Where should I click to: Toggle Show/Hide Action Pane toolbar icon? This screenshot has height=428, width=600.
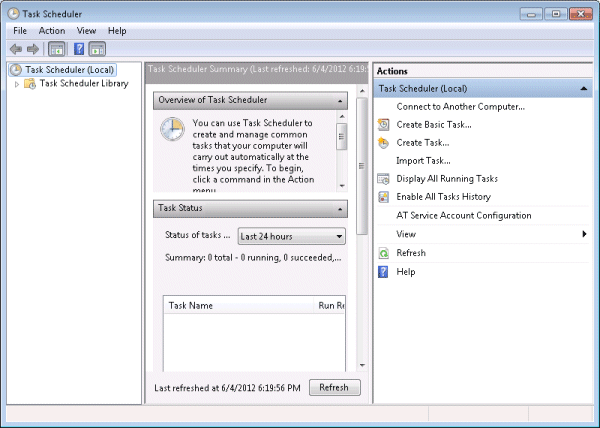click(97, 49)
